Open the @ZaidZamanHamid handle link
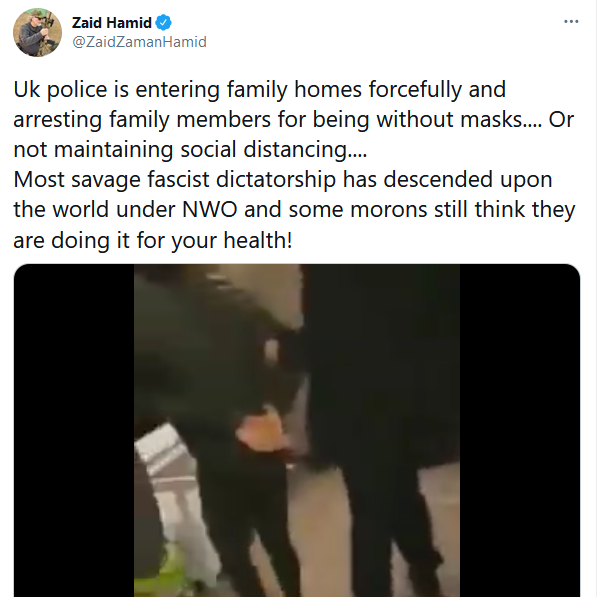Image resolution: width=597 pixels, height=597 pixels. [x=139, y=42]
